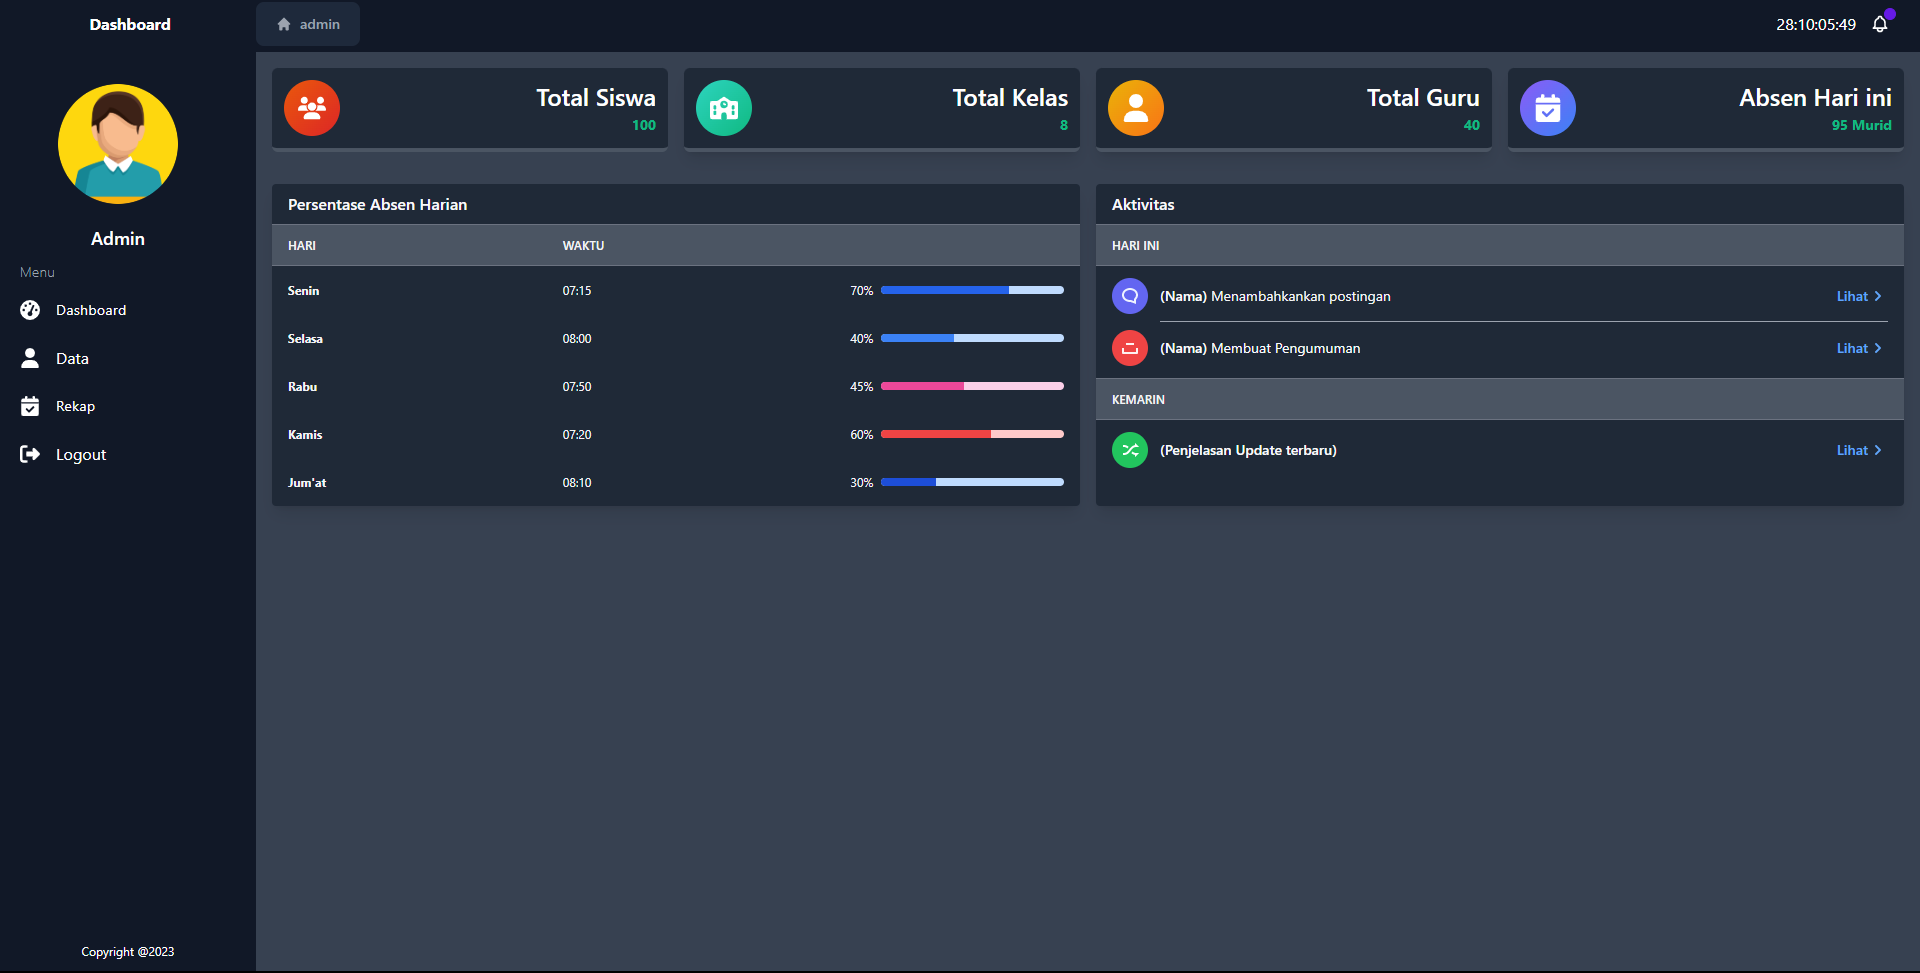Click the green Total Kelas school icon
This screenshot has width=1920, height=973.
tap(724, 108)
